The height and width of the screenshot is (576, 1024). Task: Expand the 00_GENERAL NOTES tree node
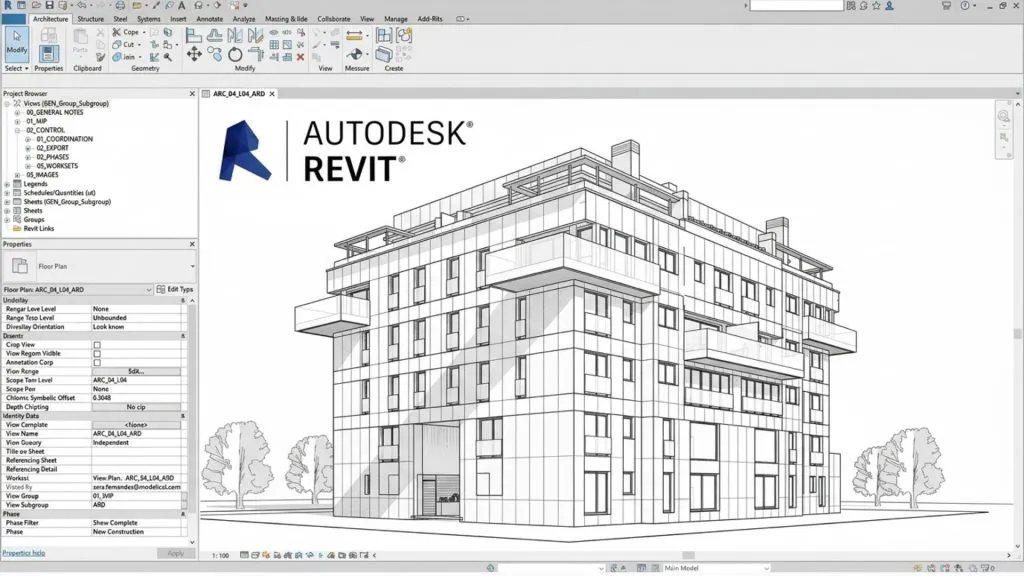pos(18,112)
